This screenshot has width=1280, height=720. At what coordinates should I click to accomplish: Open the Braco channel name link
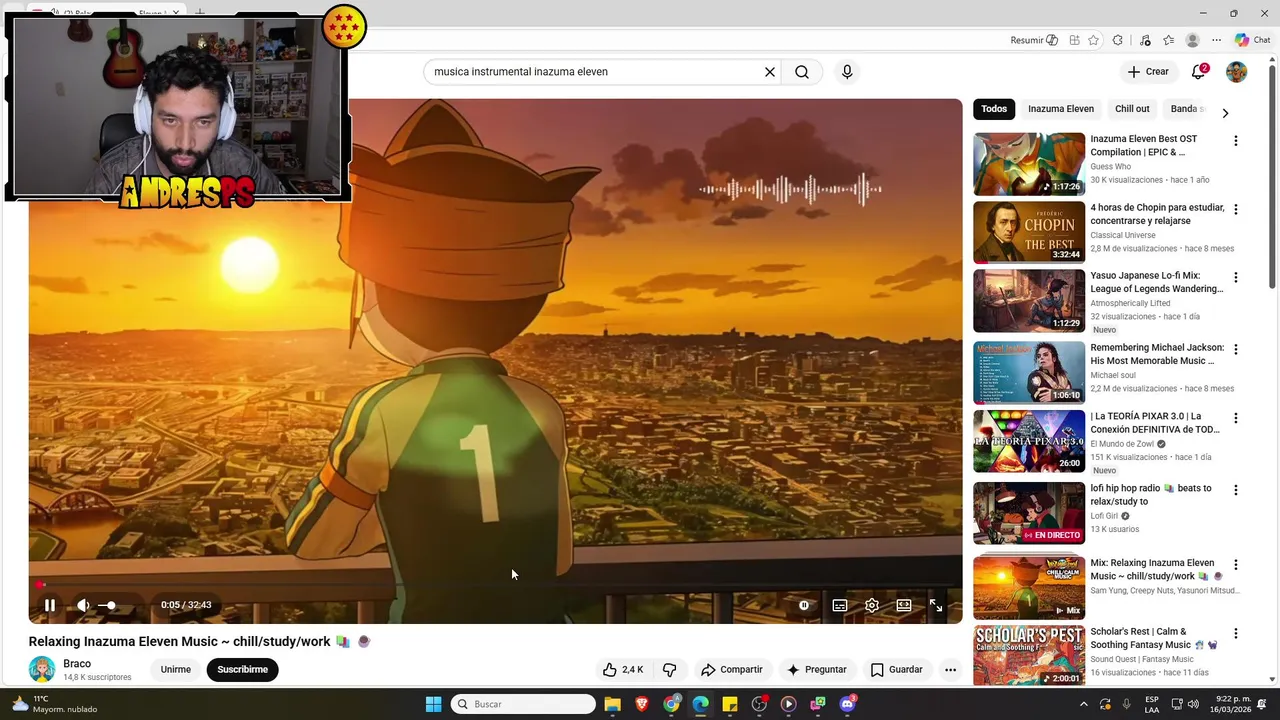point(77,663)
